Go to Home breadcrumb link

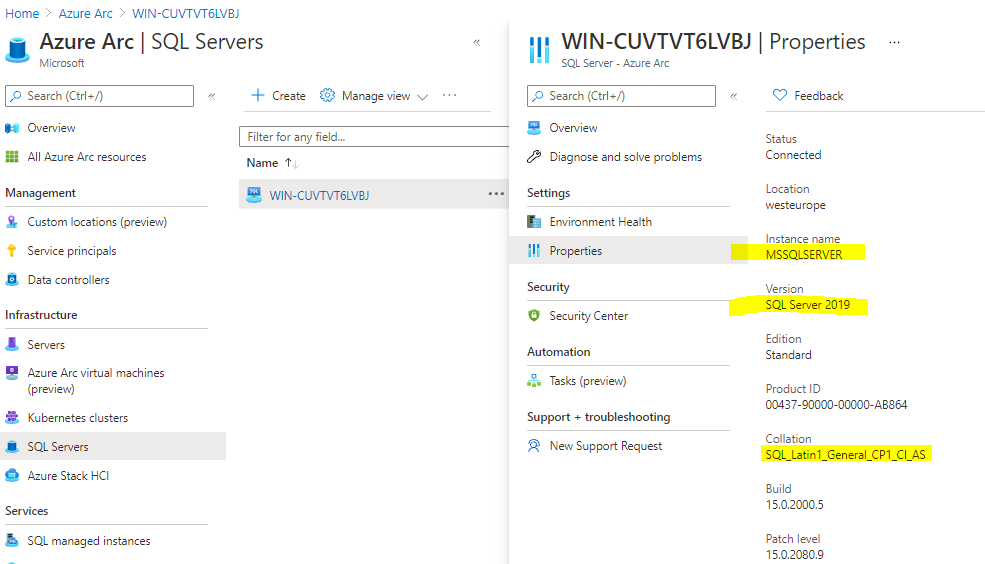click(22, 14)
